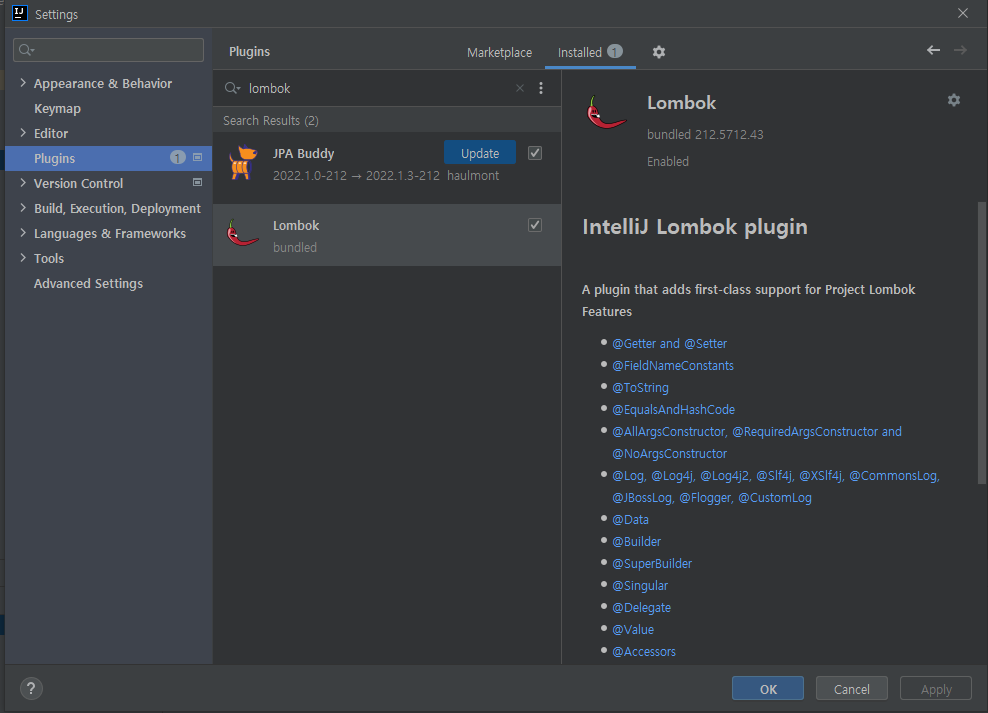Click the Lombok chili logo in details
The image size is (988, 713).
[x=606, y=112]
